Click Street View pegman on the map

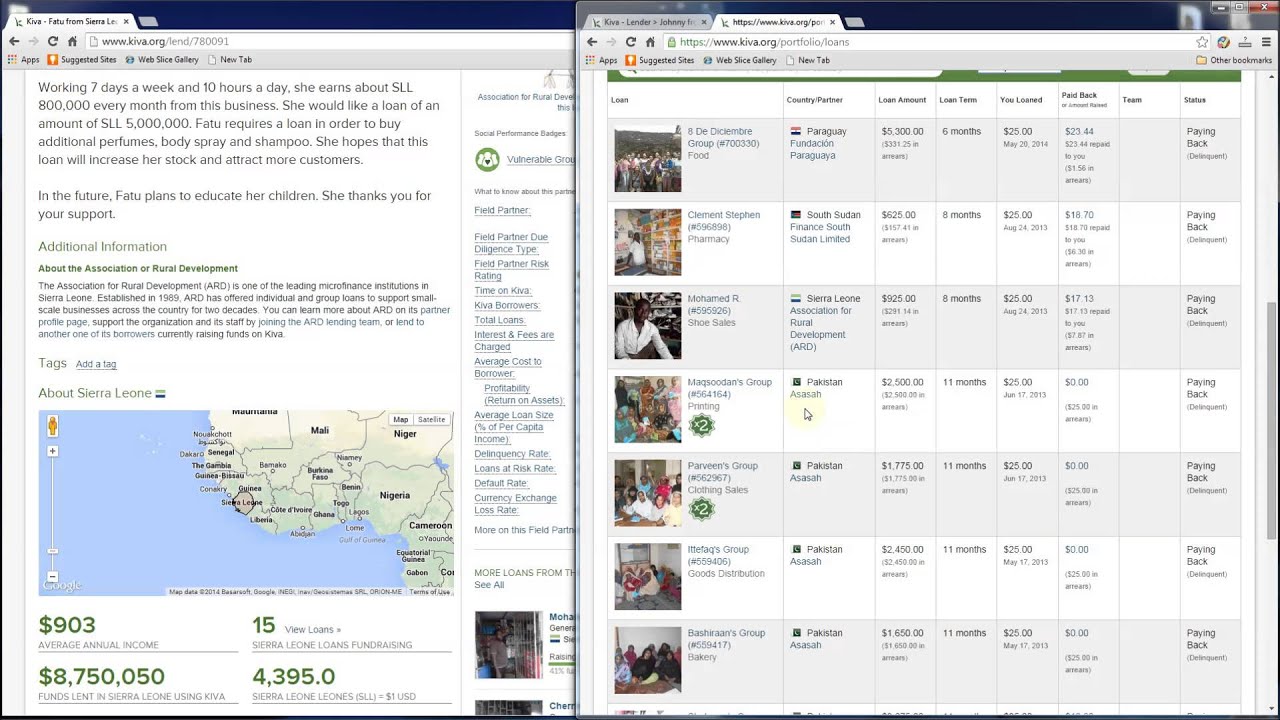pyautogui.click(x=52, y=426)
